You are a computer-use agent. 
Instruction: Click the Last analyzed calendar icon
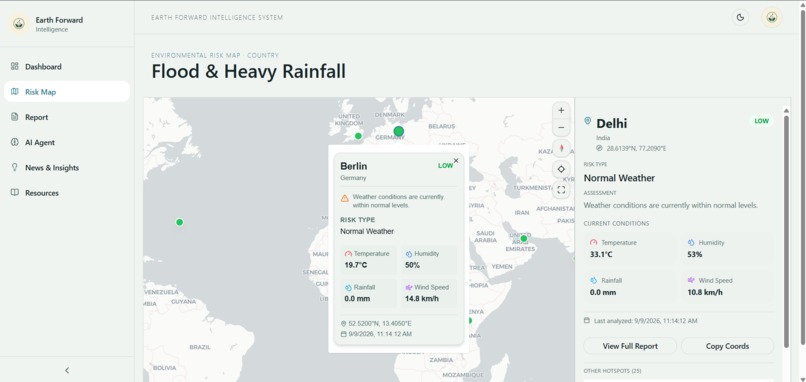pyautogui.click(x=587, y=320)
